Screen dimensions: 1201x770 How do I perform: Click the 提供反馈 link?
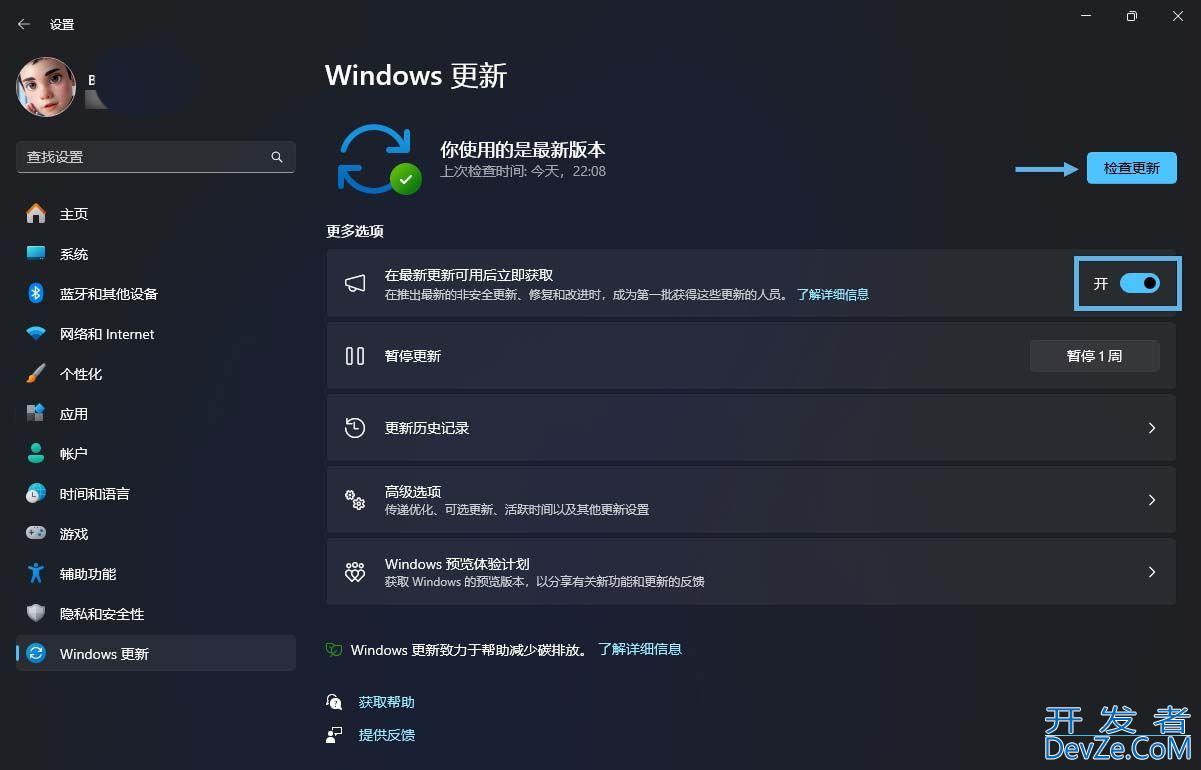(386, 735)
